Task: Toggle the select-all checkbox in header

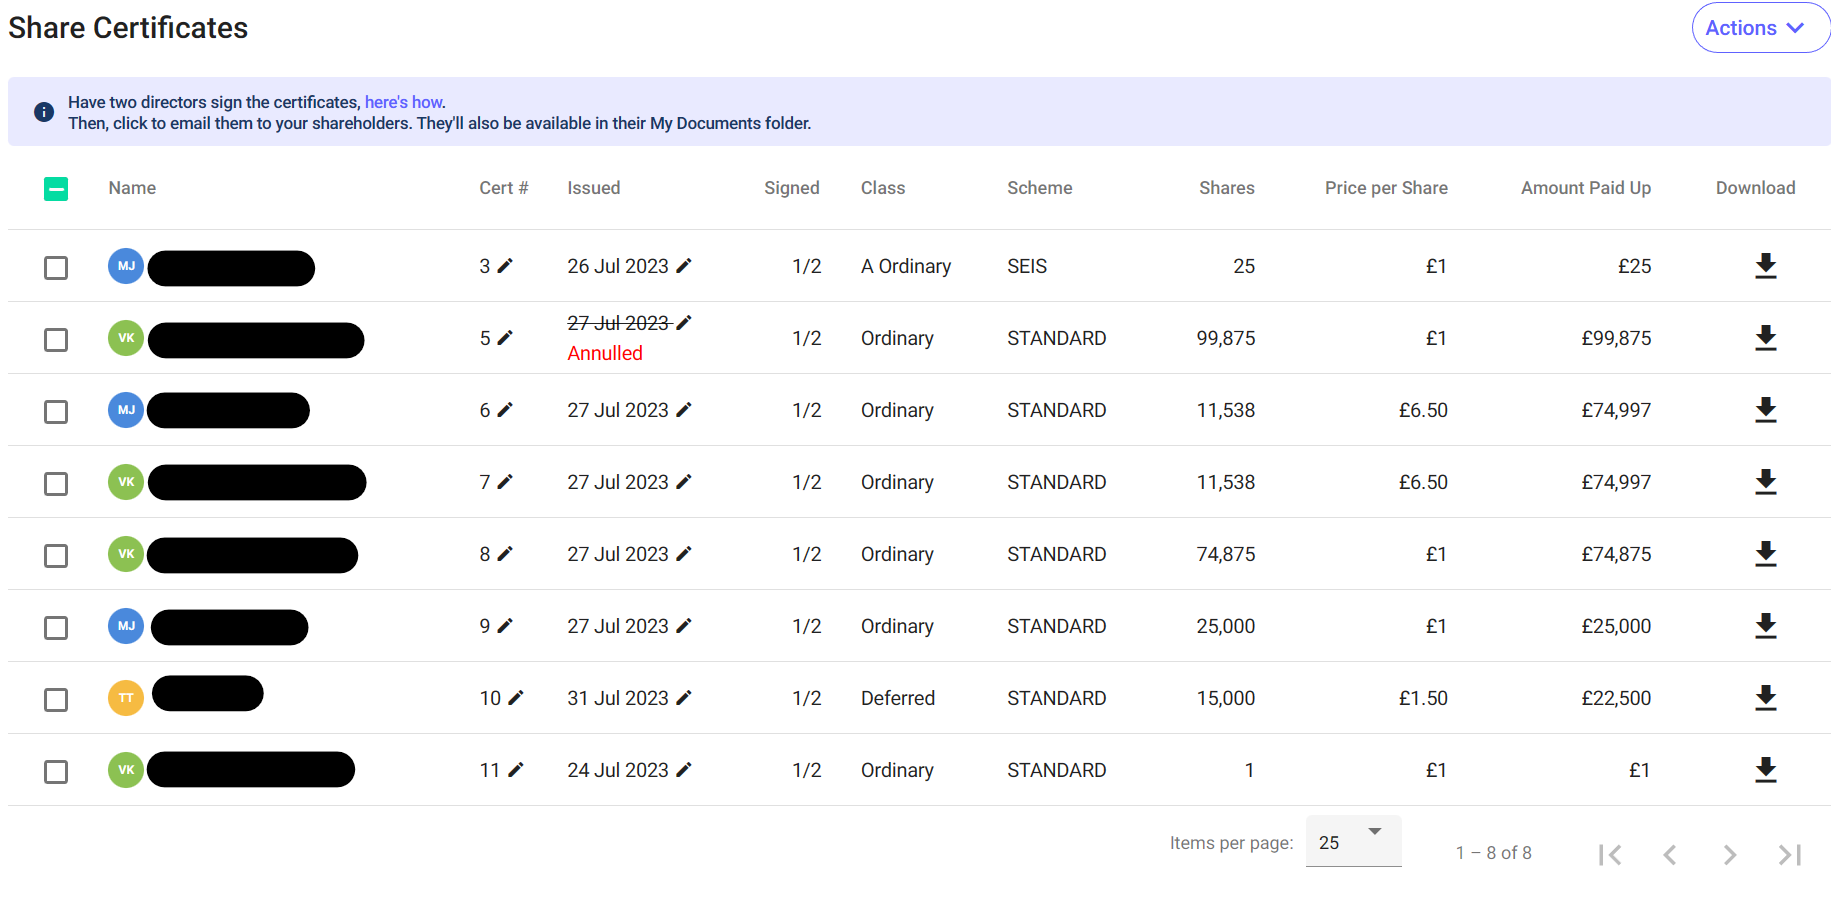Action: point(56,188)
